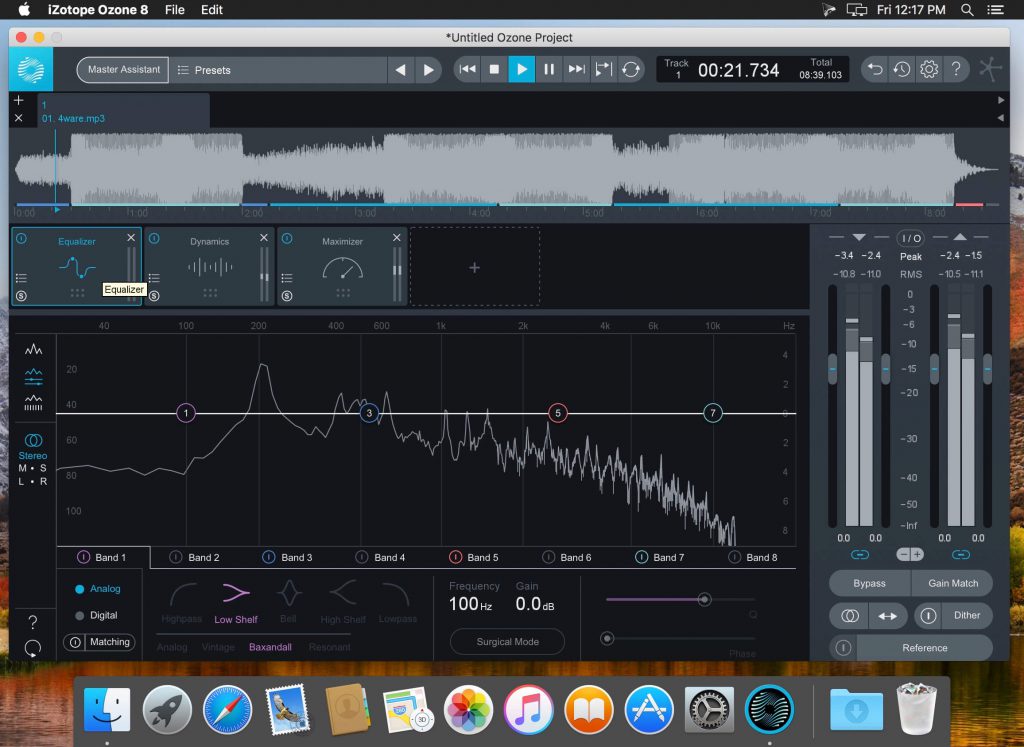
Task: Adjust the Q slider for Band 1
Action: click(x=703, y=599)
